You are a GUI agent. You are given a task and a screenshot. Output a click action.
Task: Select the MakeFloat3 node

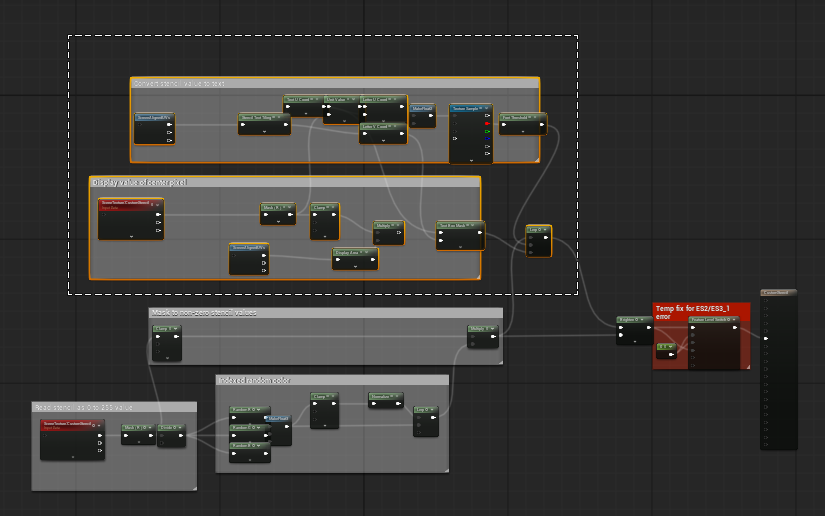tap(279, 430)
